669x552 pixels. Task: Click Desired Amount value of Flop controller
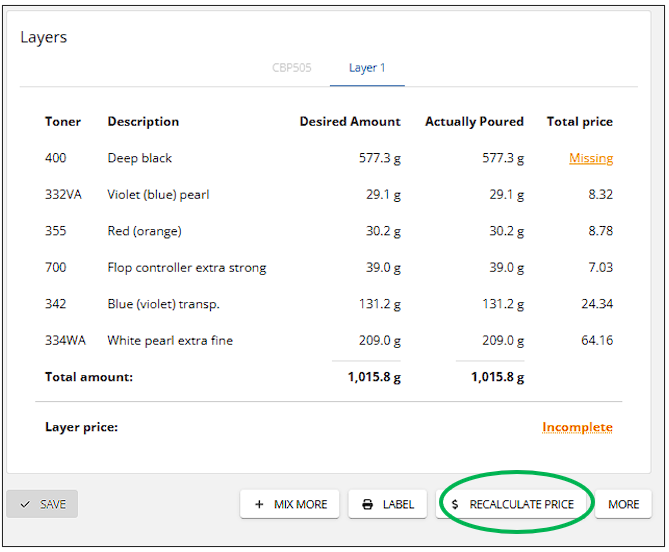click(383, 268)
